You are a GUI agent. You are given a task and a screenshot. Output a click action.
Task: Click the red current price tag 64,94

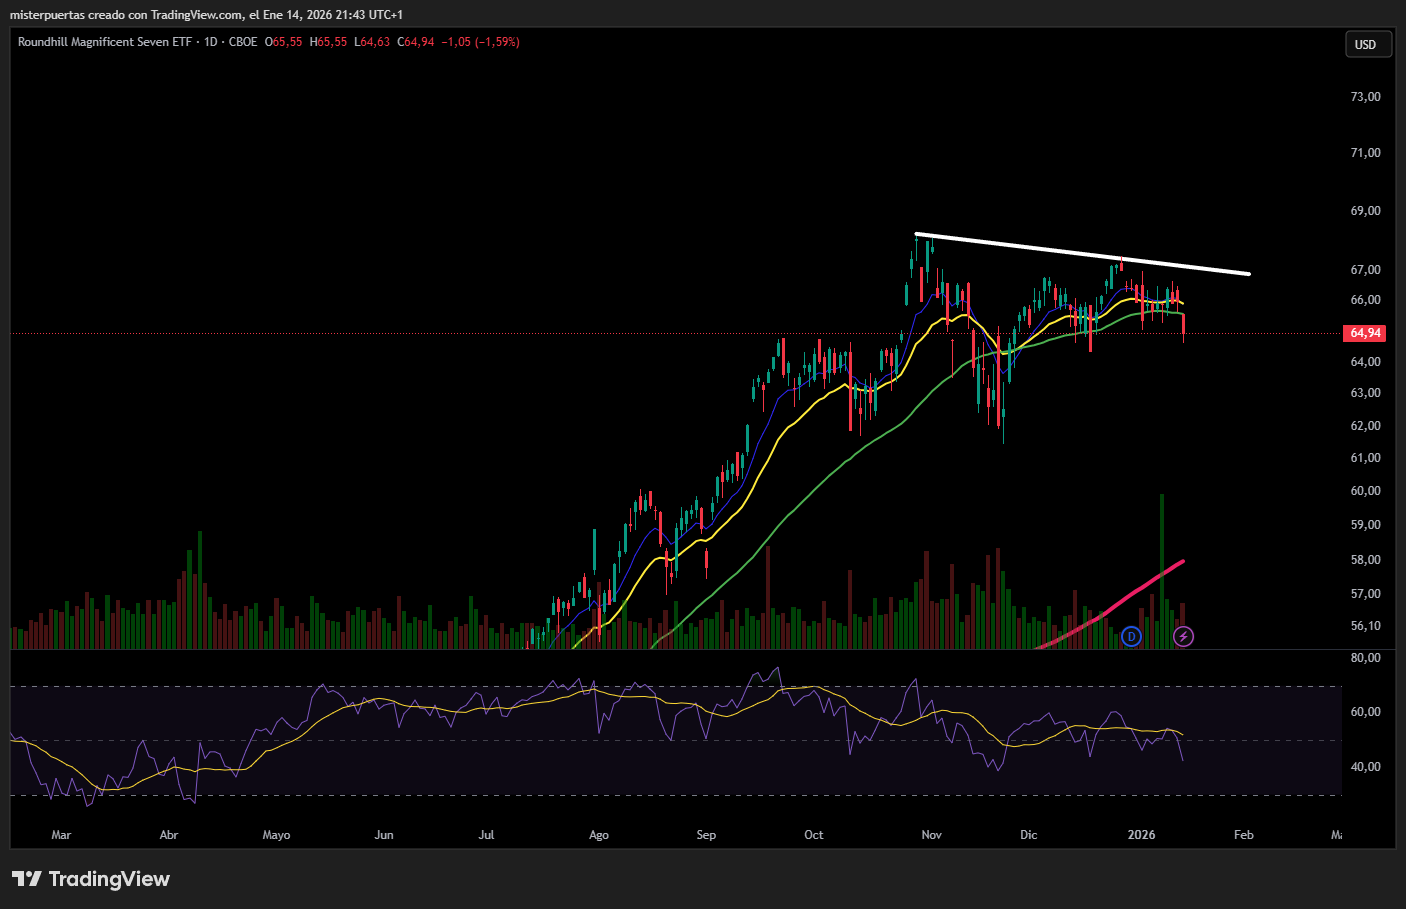coord(1366,333)
